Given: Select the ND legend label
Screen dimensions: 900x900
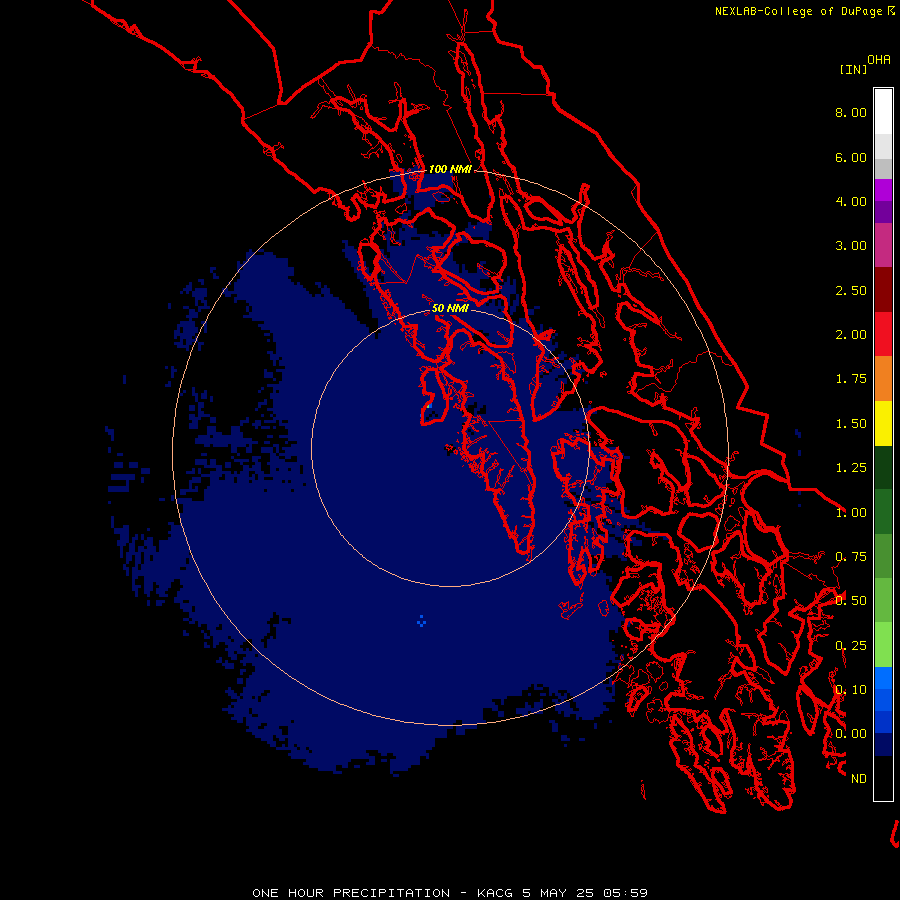Looking at the screenshot, I should (x=859, y=779).
